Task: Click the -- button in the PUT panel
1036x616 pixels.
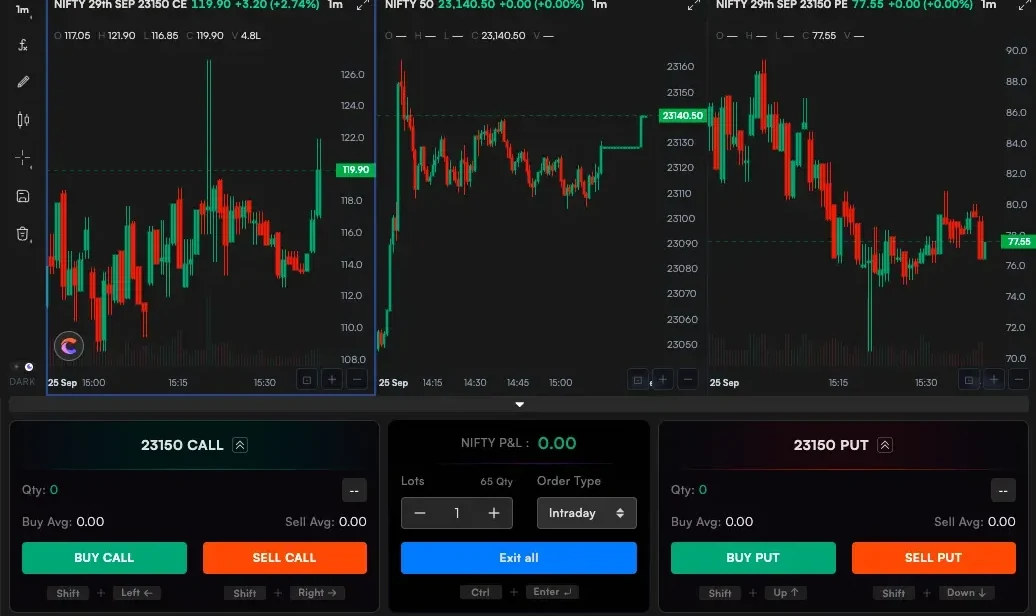Action: pos(1003,490)
